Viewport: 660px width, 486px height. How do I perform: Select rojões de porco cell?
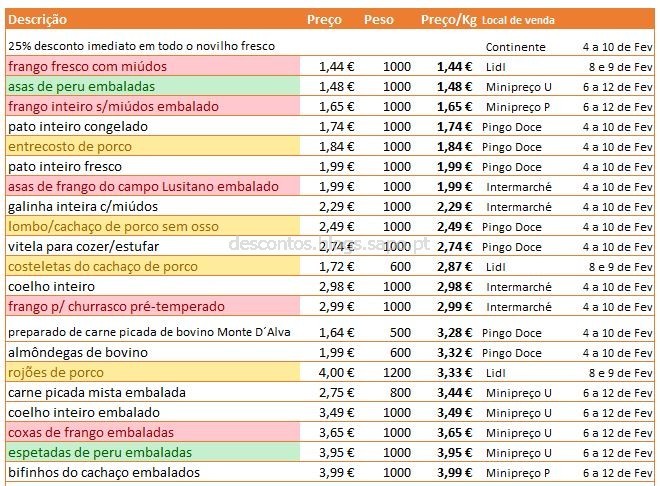153,372
